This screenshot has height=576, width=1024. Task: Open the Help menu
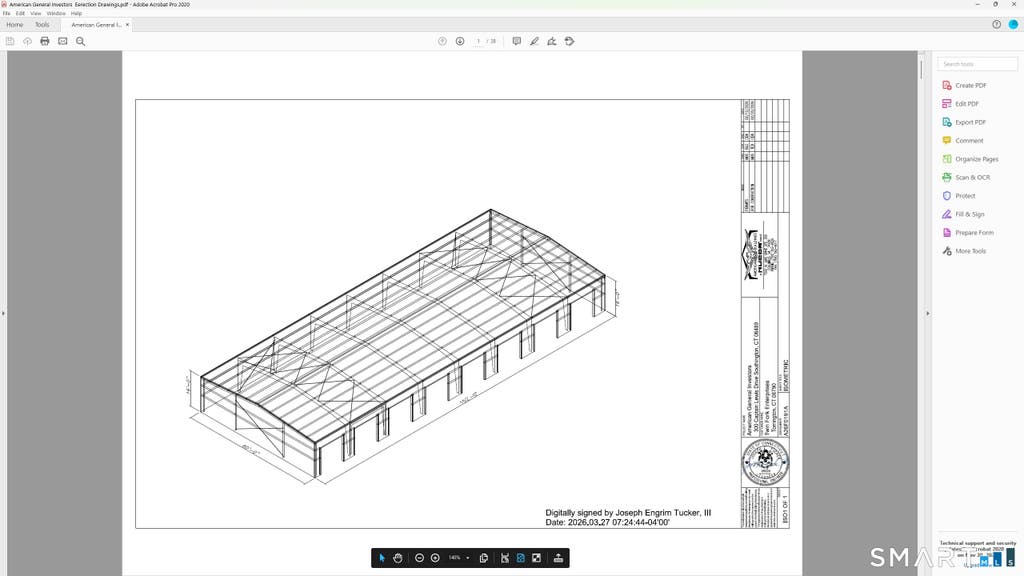pos(76,13)
